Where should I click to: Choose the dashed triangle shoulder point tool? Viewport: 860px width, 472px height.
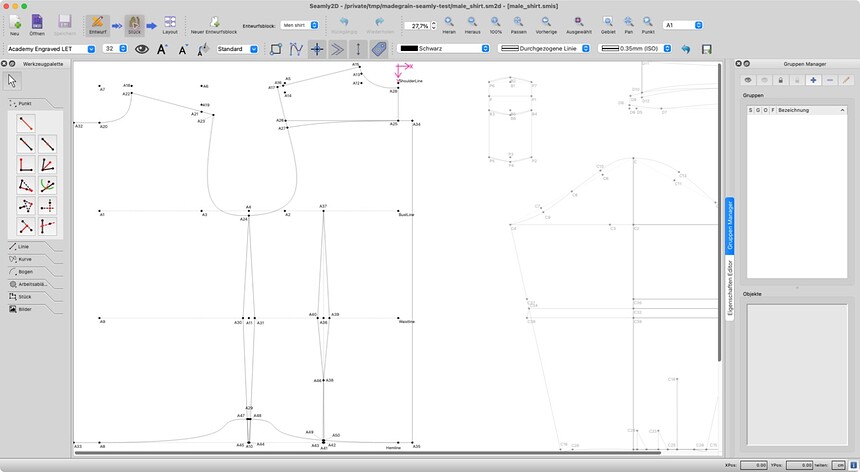[x=26, y=185]
